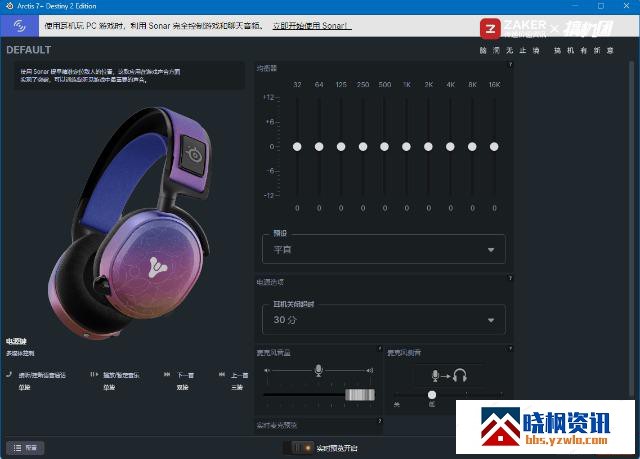Image resolution: width=640 pixels, height=459 pixels.
Task: Click the high-volume speaker icon of mic volume
Action: (x=369, y=370)
